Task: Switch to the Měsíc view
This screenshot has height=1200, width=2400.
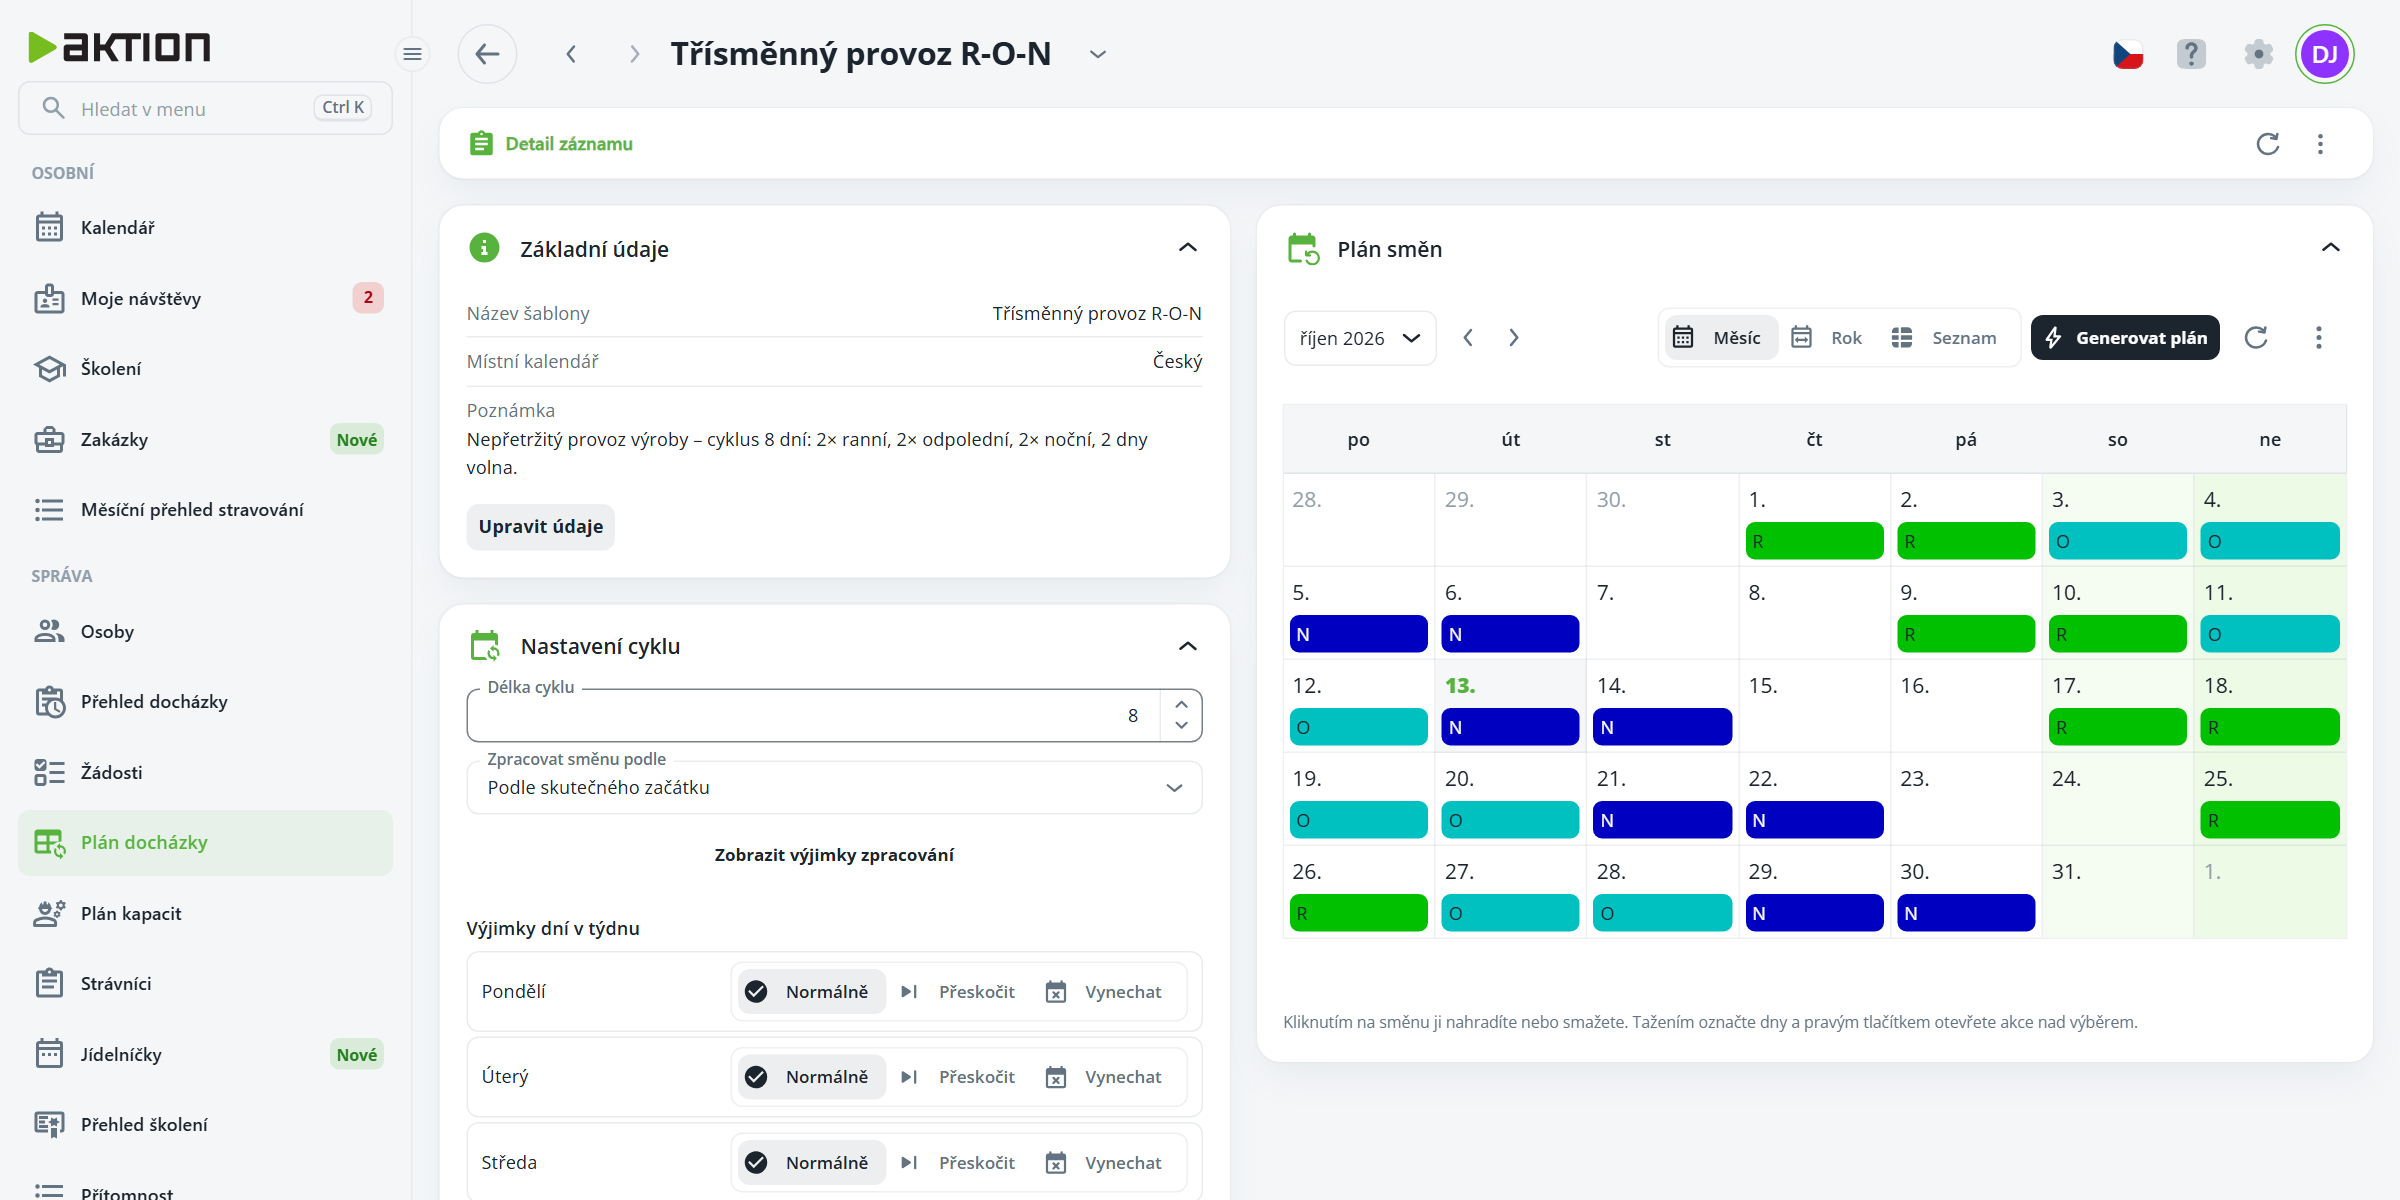Action: 1719,338
